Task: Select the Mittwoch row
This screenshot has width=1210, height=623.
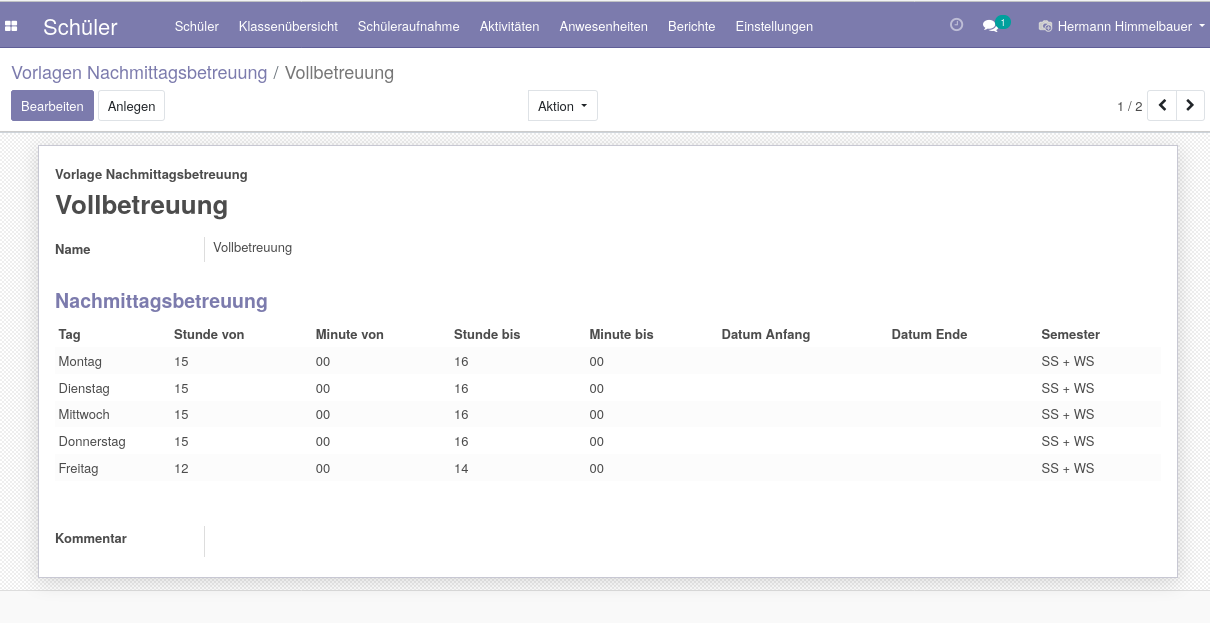Action: click(x=608, y=414)
